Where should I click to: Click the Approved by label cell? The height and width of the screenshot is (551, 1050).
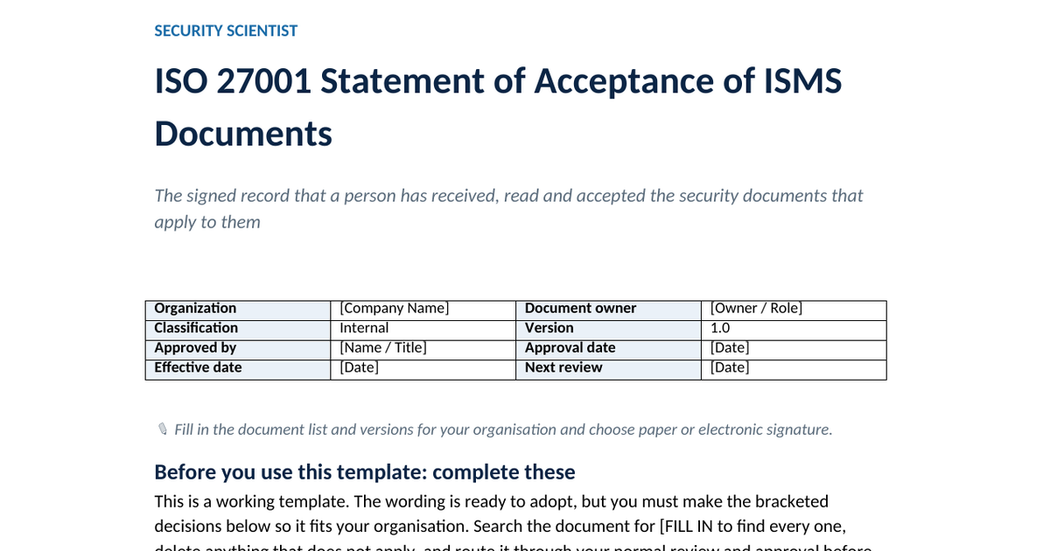pyautogui.click(x=238, y=350)
